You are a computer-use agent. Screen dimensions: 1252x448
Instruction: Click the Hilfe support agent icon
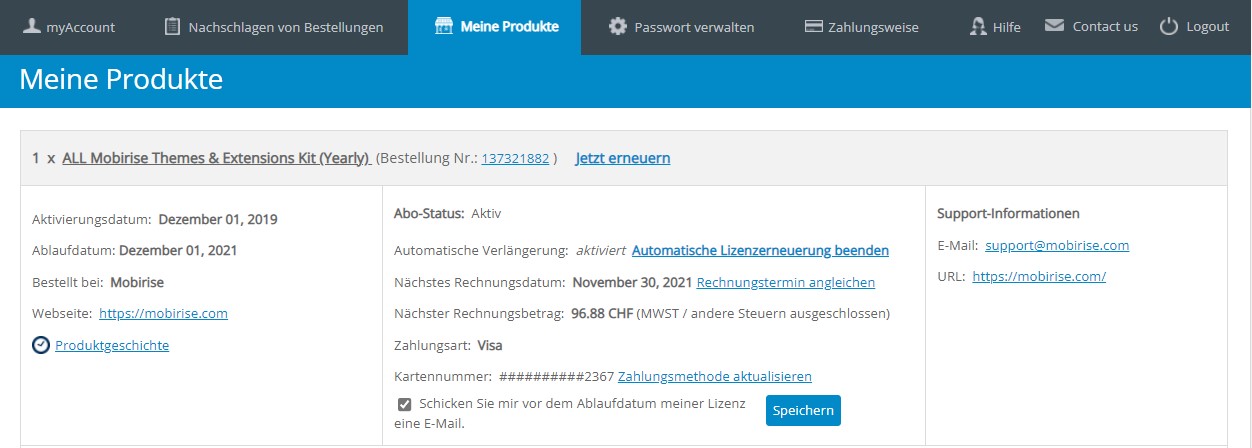978,26
